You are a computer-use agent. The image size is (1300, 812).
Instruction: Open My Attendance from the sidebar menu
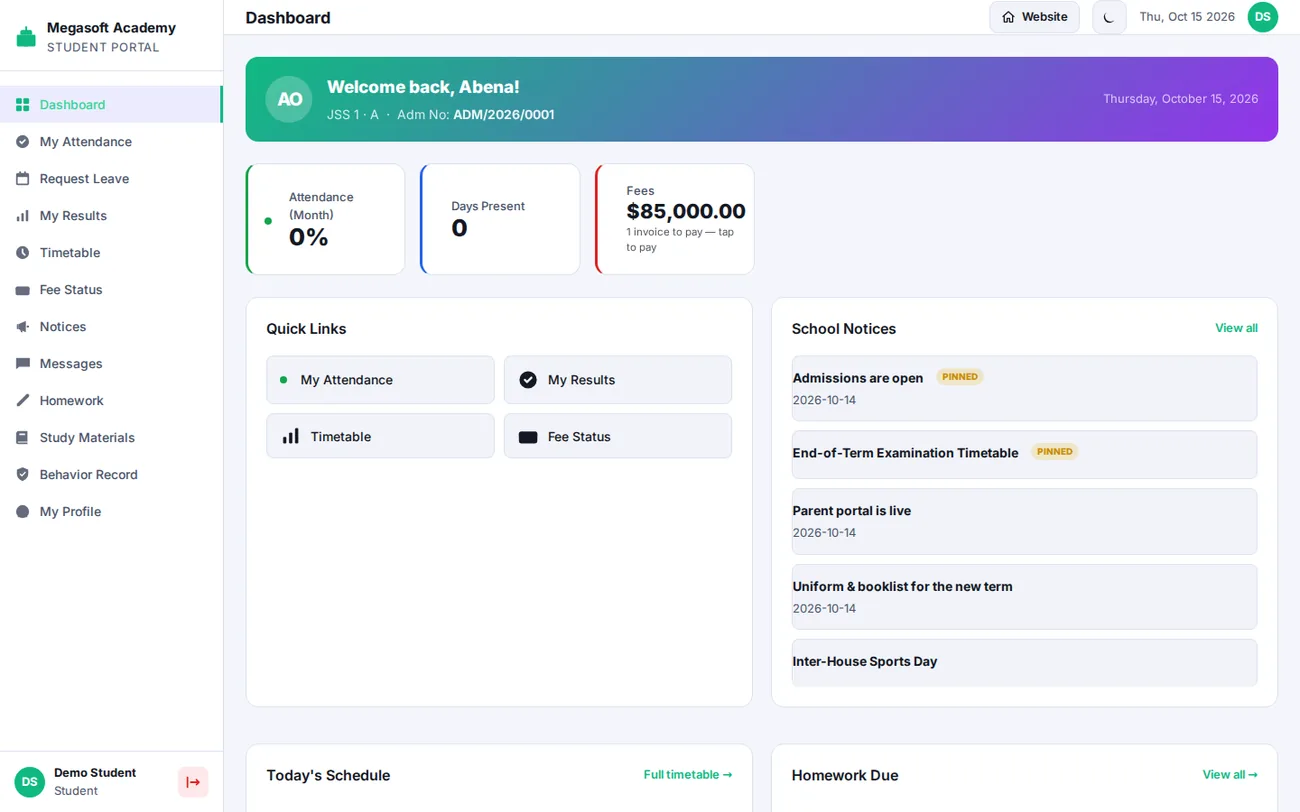pos(111,142)
